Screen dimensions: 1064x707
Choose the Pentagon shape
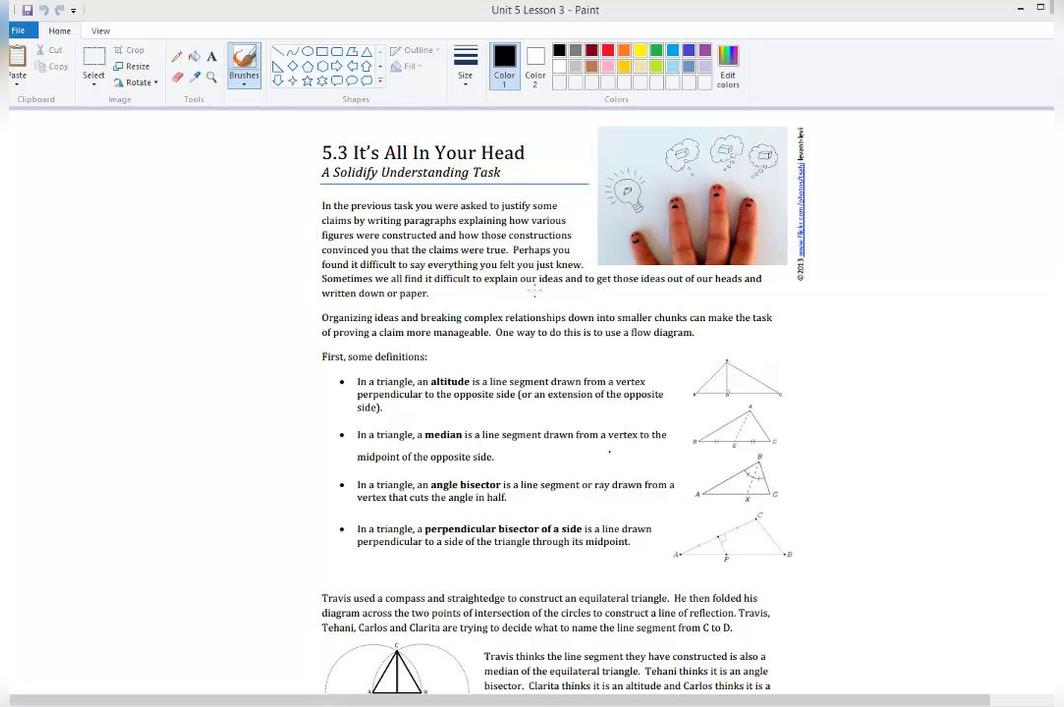tap(307, 66)
